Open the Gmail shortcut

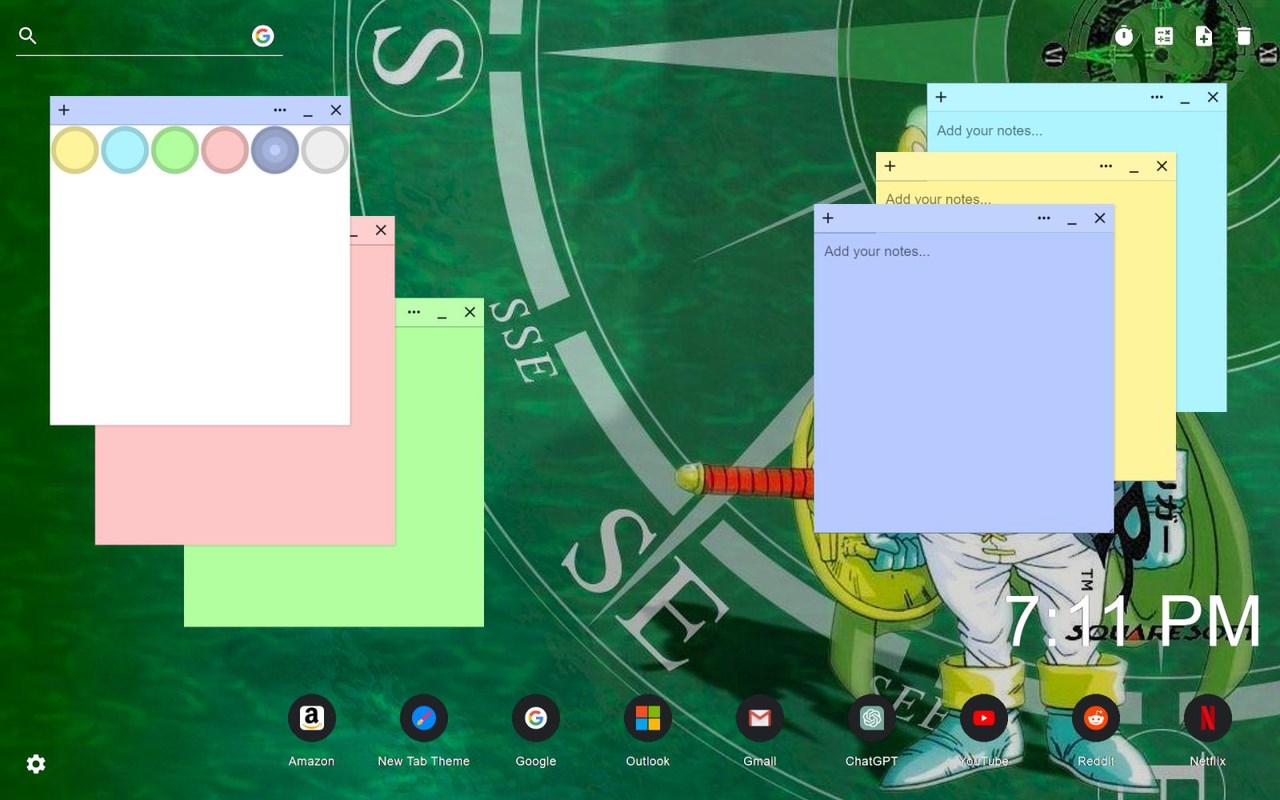760,718
